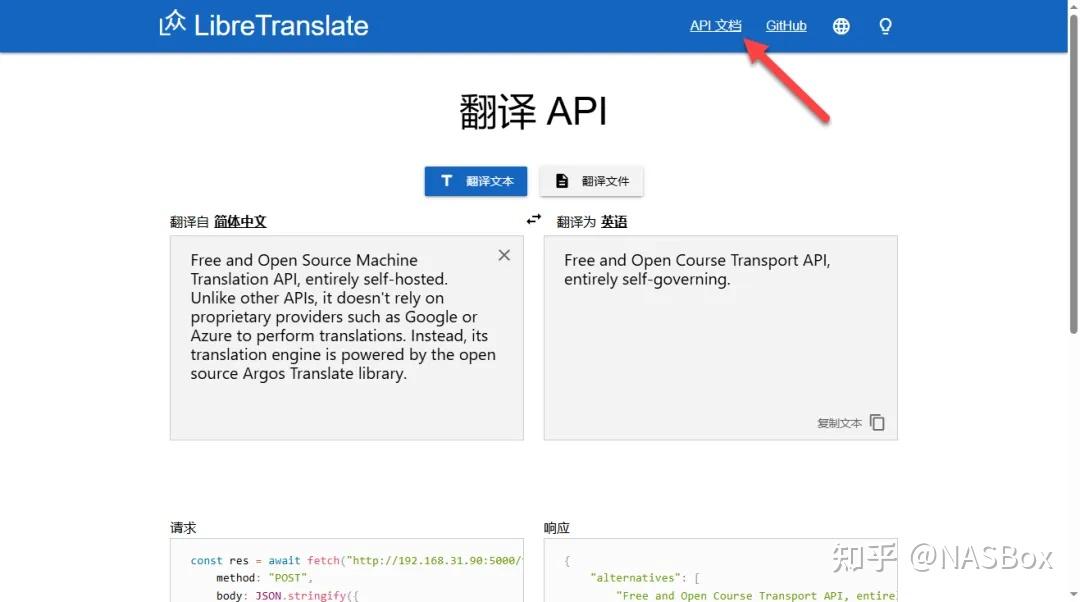The width and height of the screenshot is (1080, 602).
Task: Change interface language via globe menu
Action: 841,26
